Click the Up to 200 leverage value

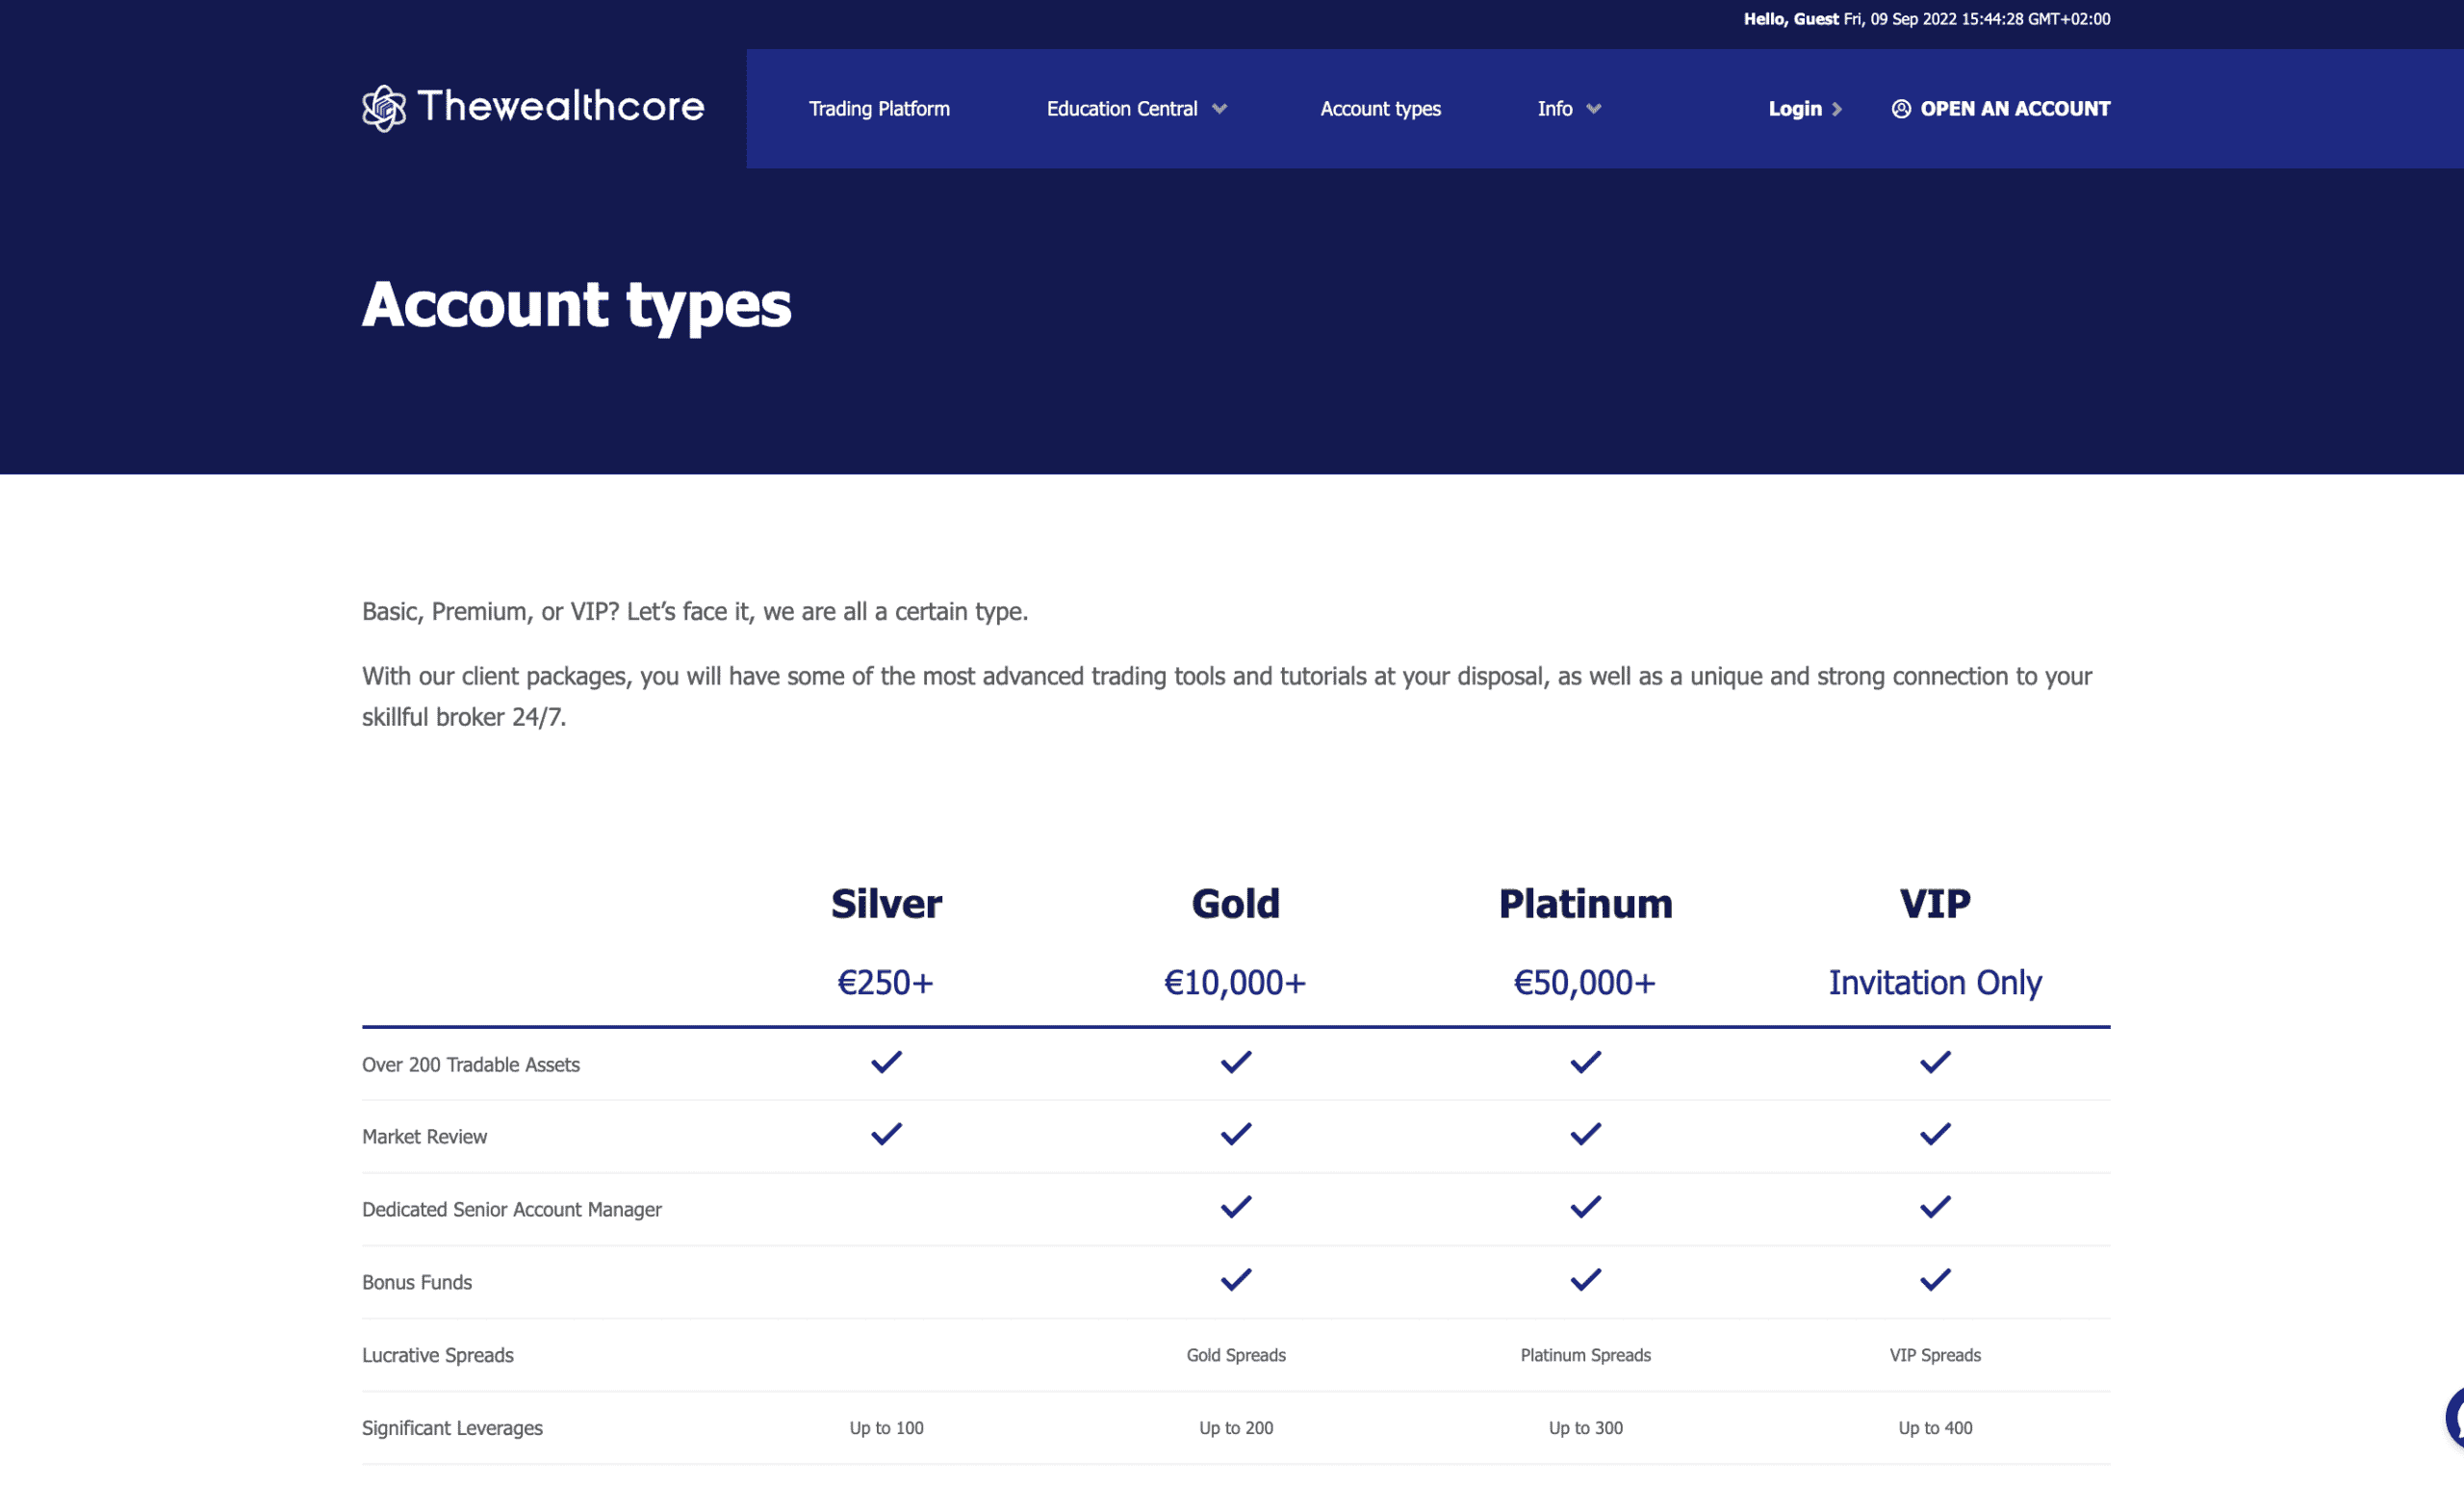pyautogui.click(x=1236, y=1429)
